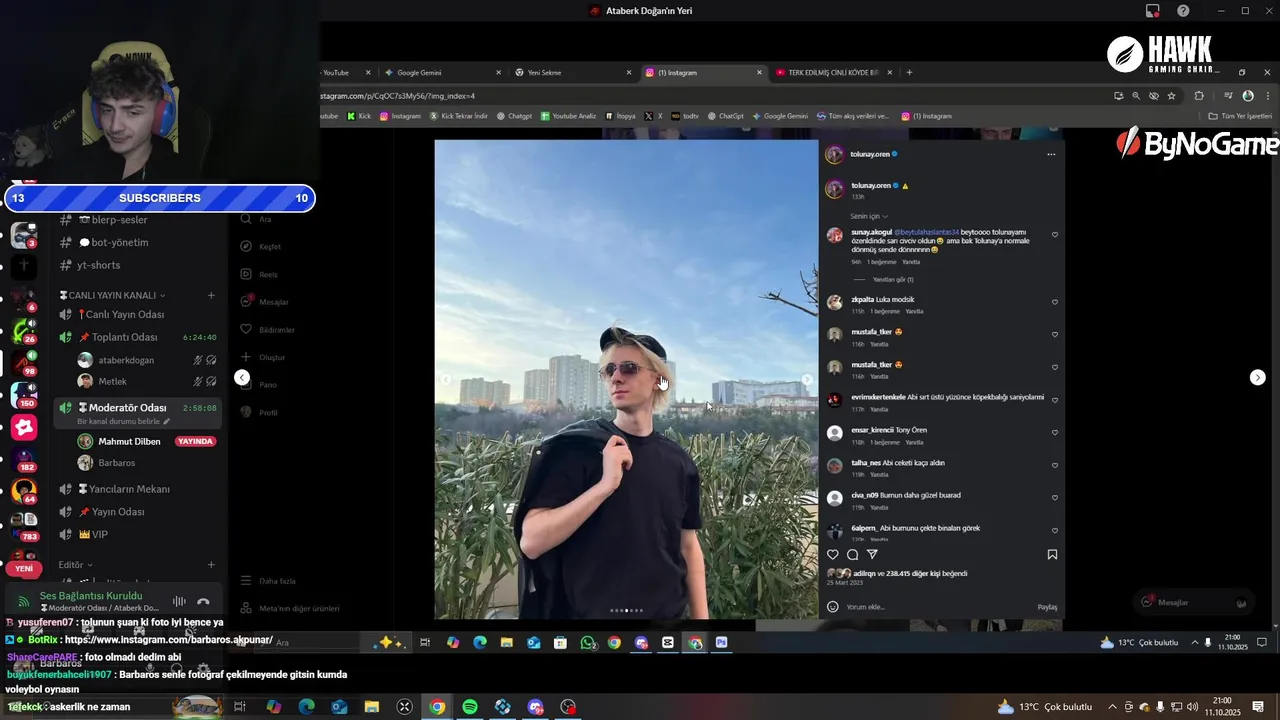Viewport: 1280px width, 720px height.
Task: Open Instagram 'Daha fazla' menu
Action: click(268, 581)
